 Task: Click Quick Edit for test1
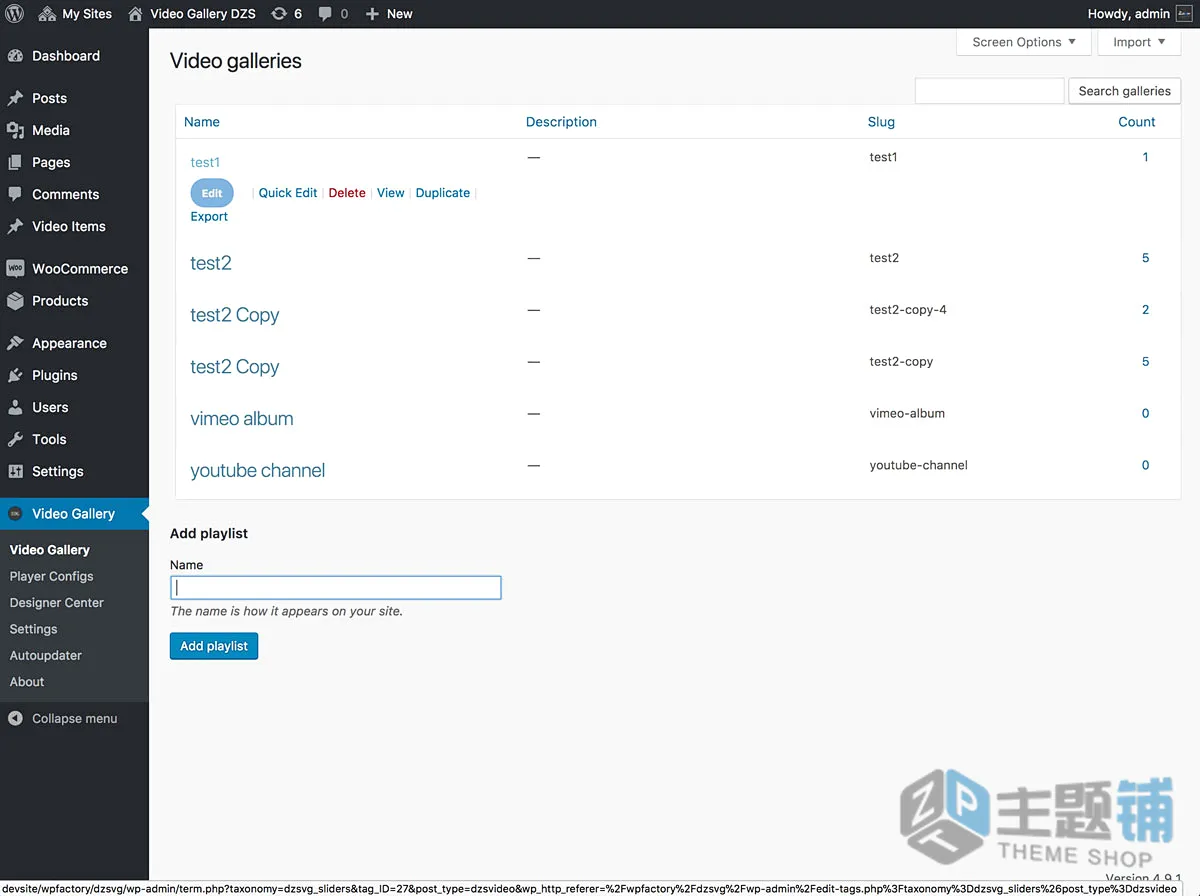tap(288, 193)
